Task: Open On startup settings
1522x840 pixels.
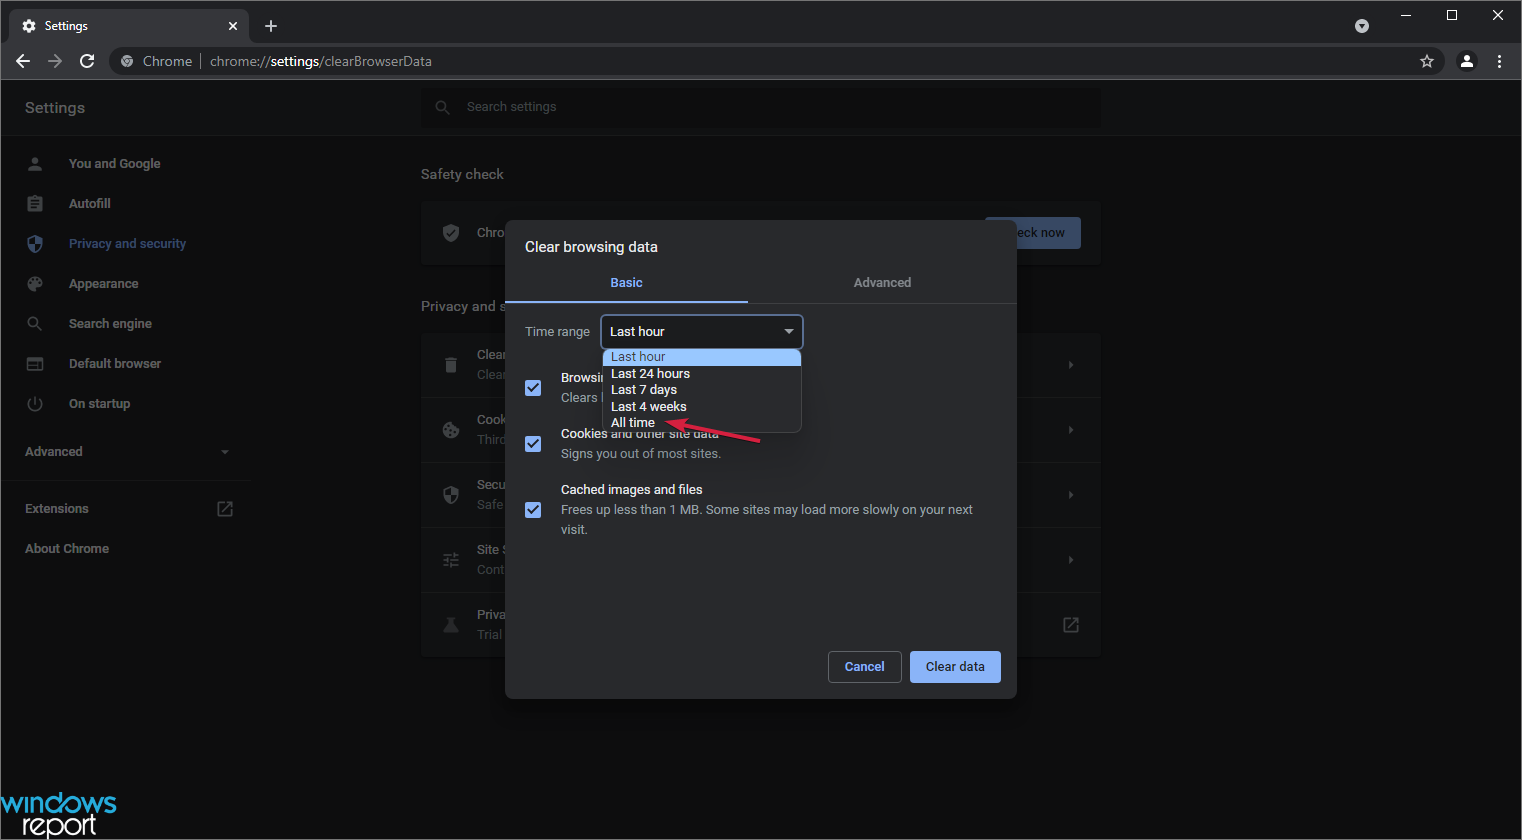Action: (x=100, y=403)
